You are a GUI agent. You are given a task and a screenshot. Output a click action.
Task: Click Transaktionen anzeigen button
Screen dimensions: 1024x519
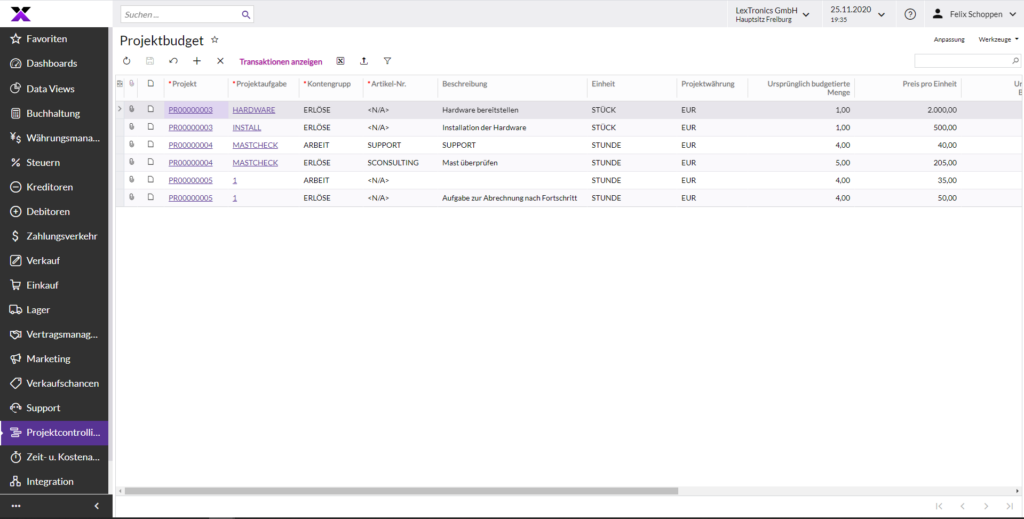tap(281, 61)
